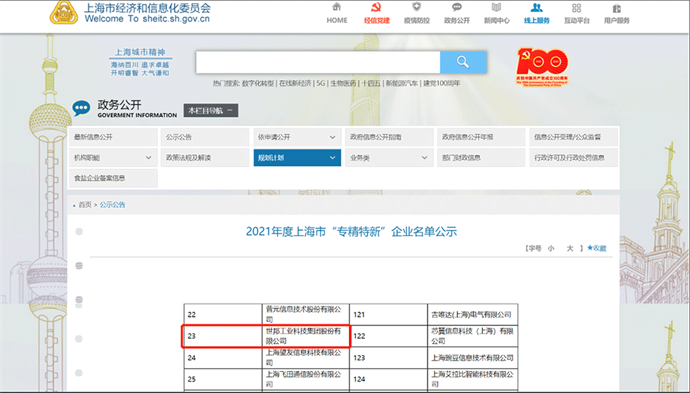
Task: Click hot search term 新能源汽车
Action: [402, 83]
